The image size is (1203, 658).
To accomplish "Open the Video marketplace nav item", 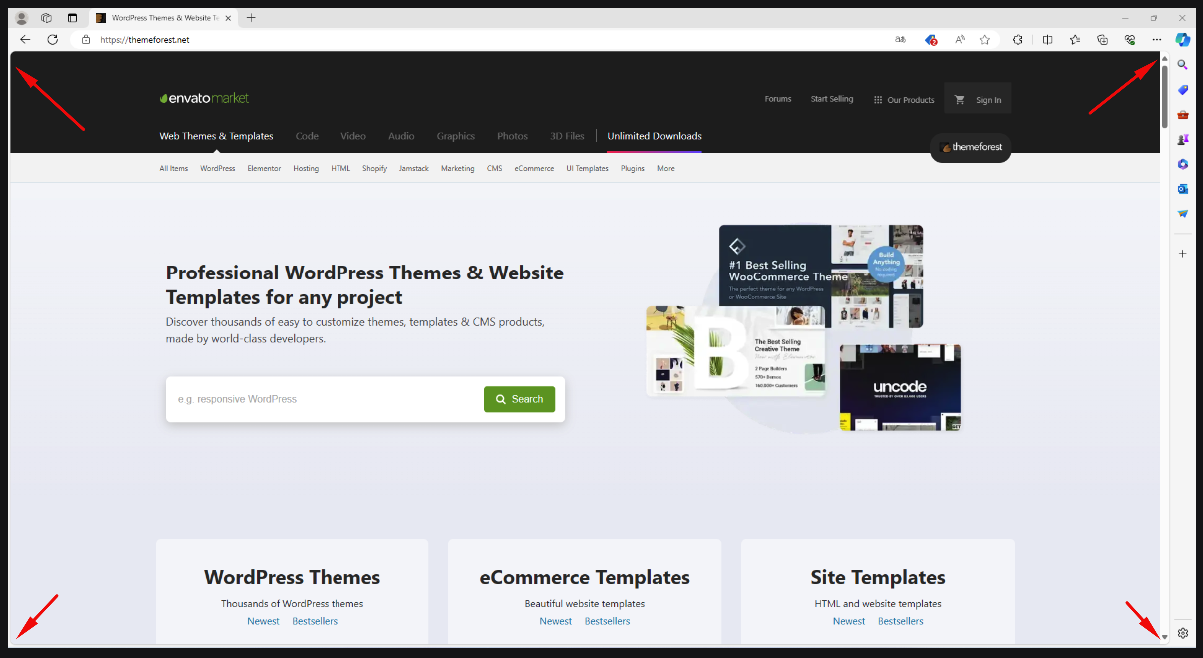I will [x=353, y=136].
